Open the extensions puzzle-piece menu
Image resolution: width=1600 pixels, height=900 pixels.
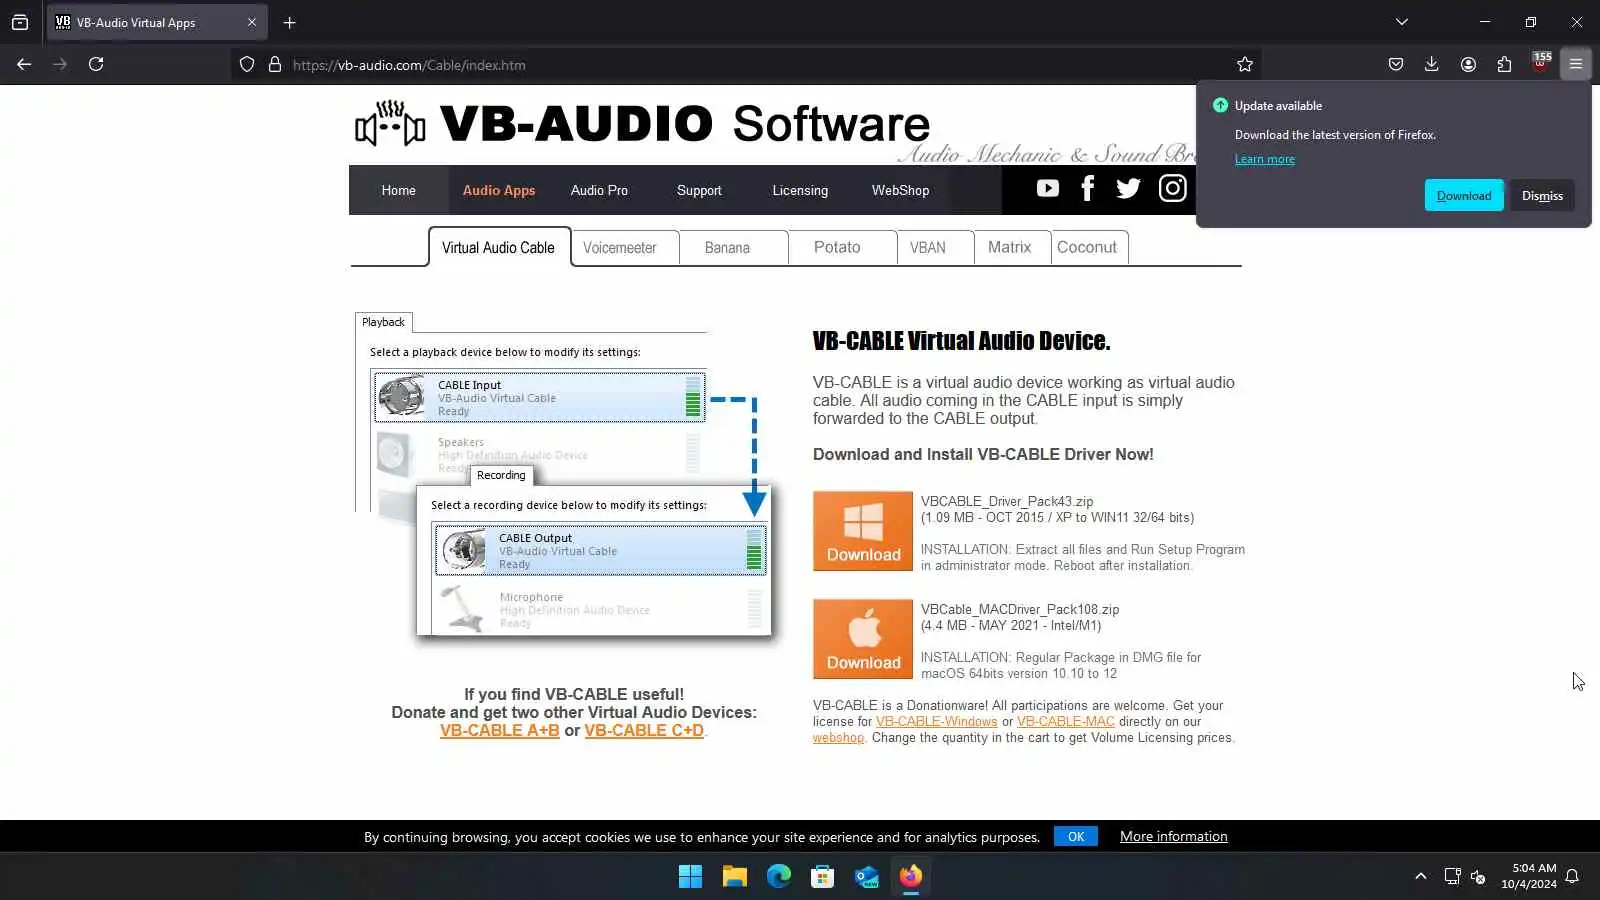[1504, 64]
